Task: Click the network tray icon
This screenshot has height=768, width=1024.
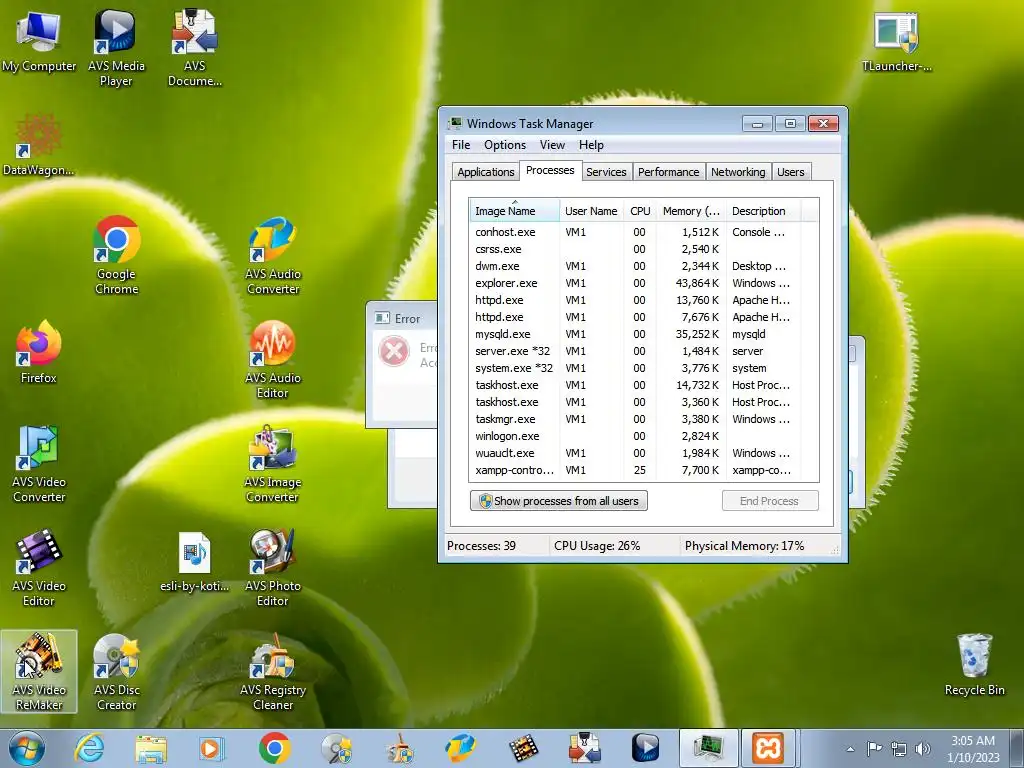Action: point(899,749)
